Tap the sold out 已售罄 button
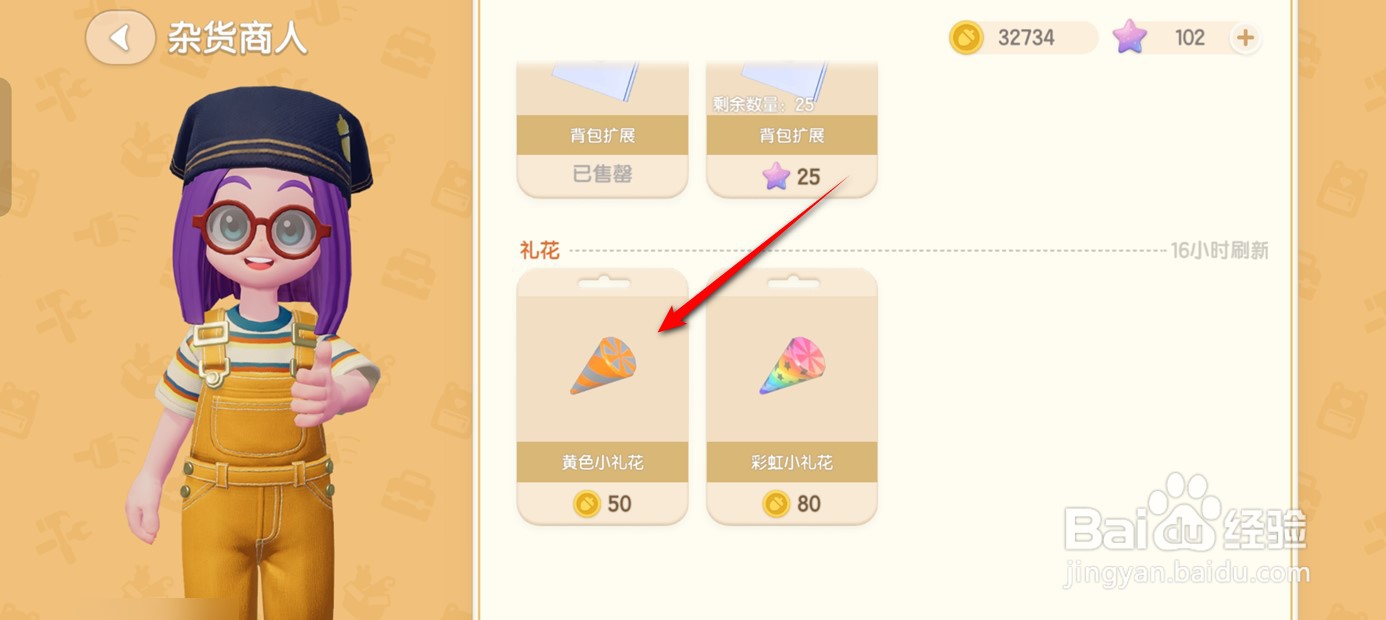The height and width of the screenshot is (620, 1386). pyautogui.click(x=602, y=175)
